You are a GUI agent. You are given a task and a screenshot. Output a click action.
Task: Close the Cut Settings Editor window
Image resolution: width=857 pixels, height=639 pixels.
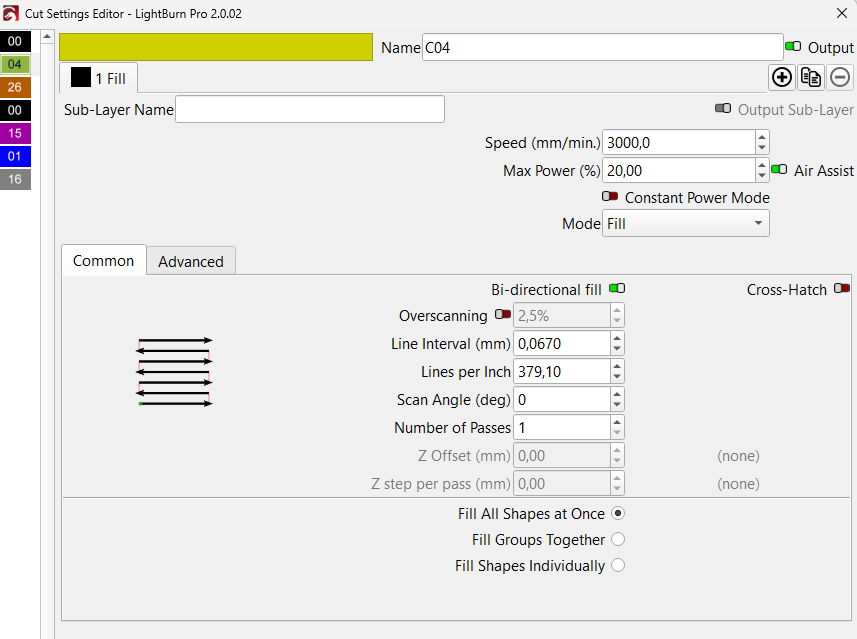click(842, 13)
